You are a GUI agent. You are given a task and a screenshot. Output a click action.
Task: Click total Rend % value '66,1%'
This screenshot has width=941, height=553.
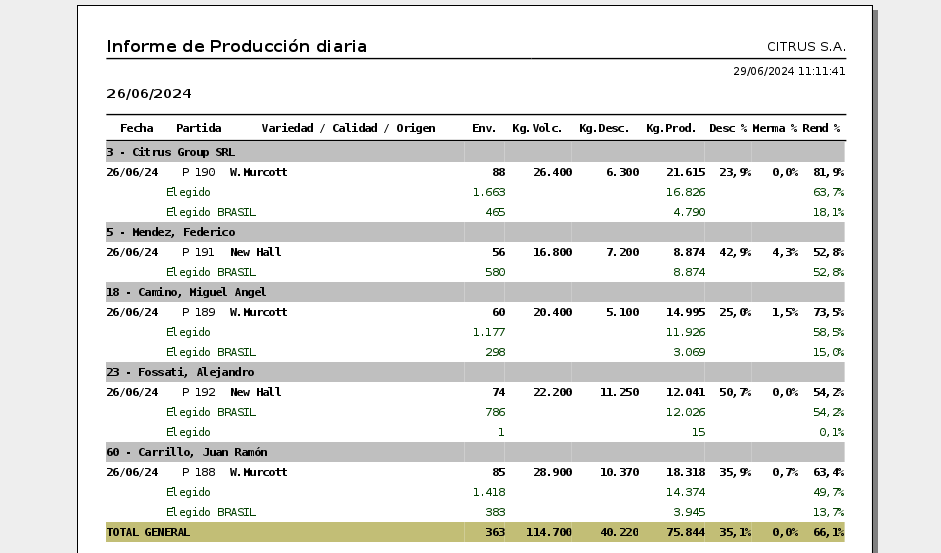point(829,532)
